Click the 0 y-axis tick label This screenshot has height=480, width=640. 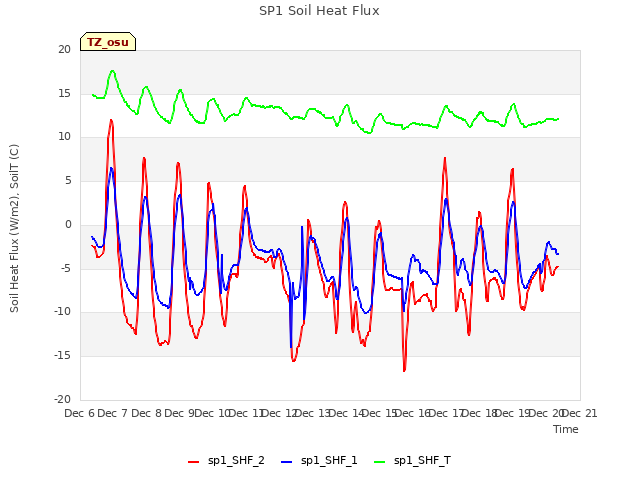point(68,224)
